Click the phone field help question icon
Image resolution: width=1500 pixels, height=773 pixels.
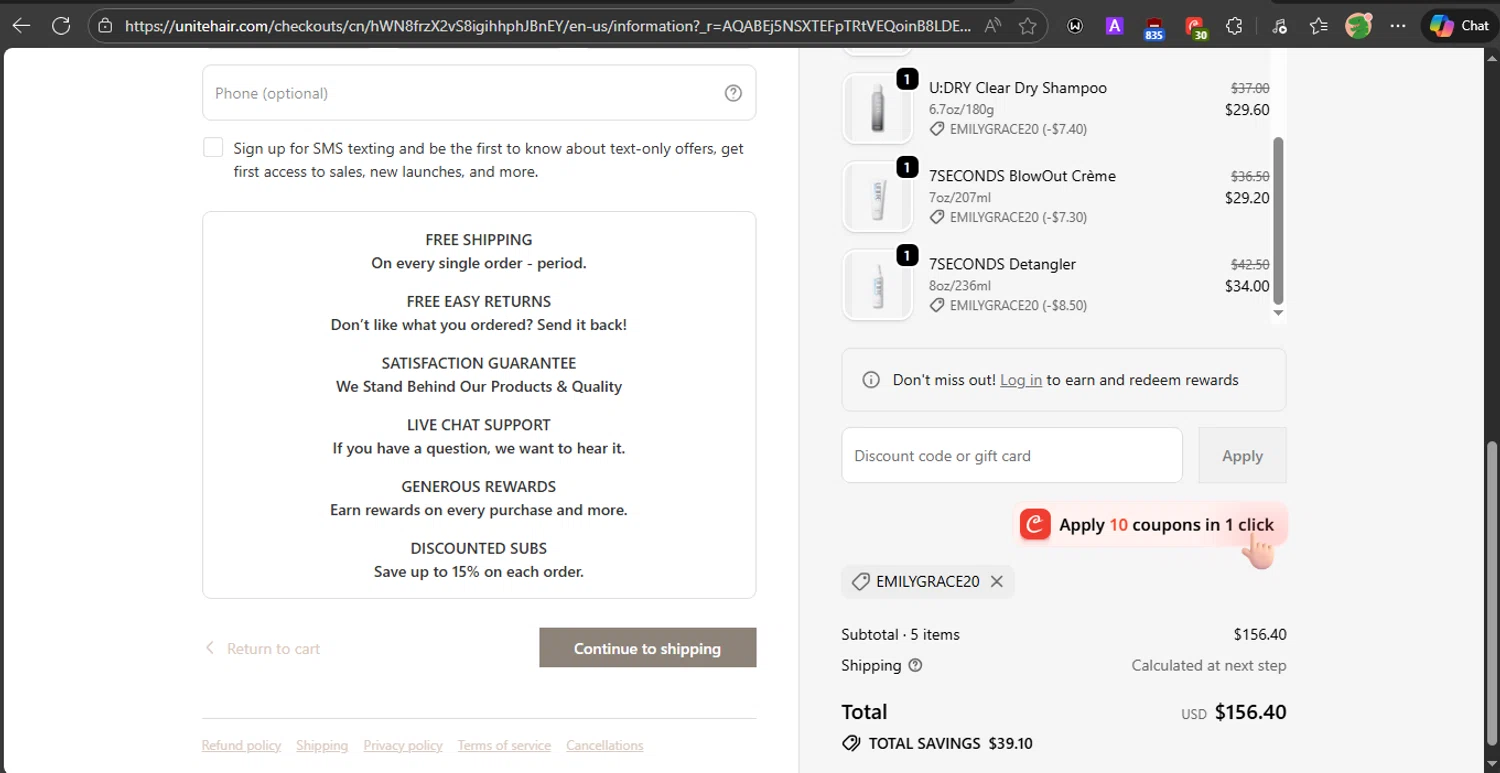coord(733,93)
